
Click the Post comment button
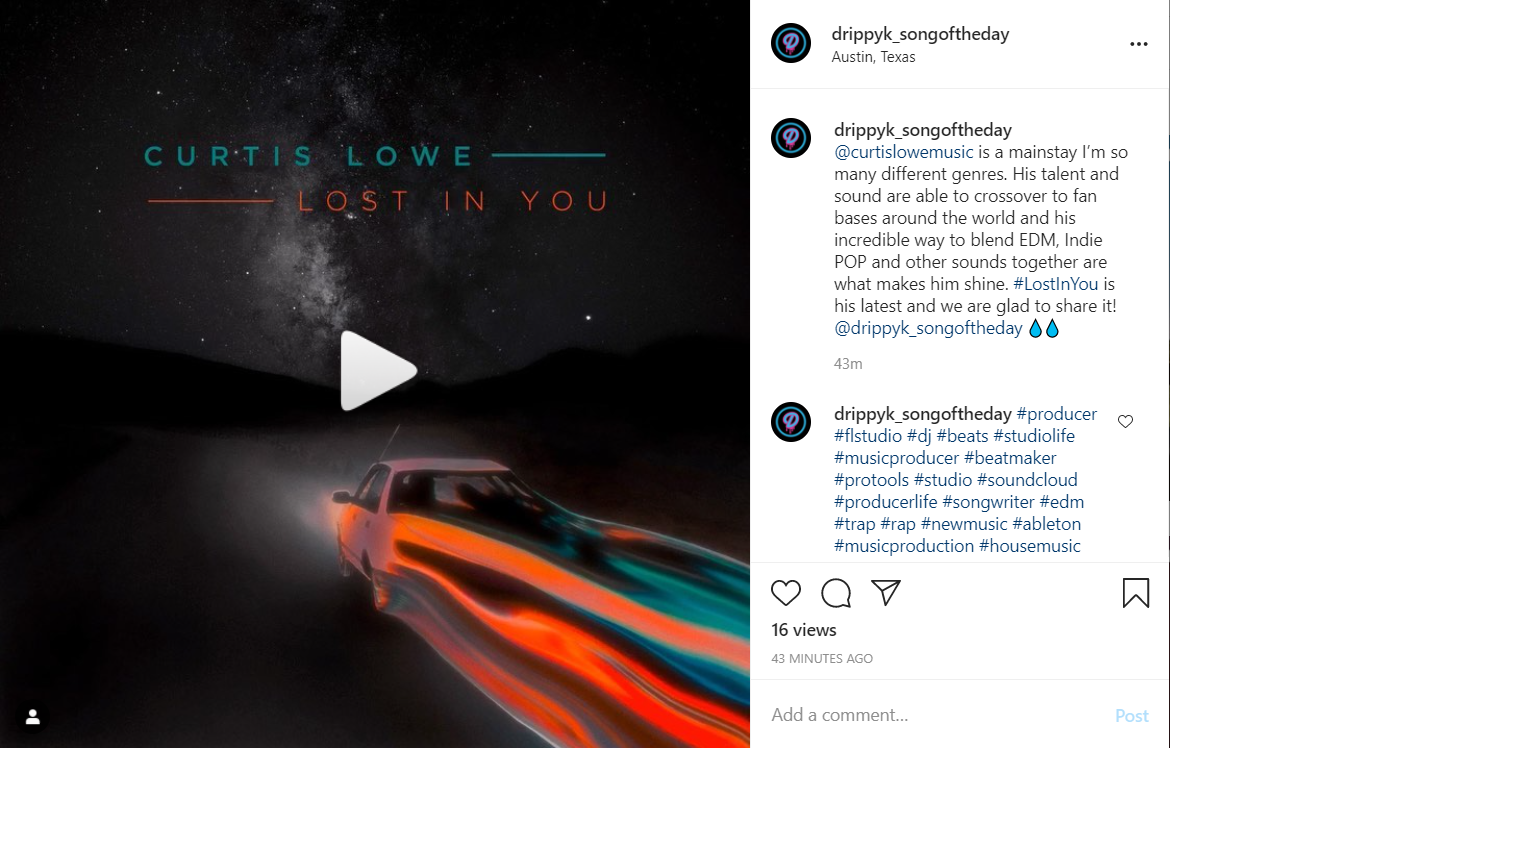point(1132,716)
